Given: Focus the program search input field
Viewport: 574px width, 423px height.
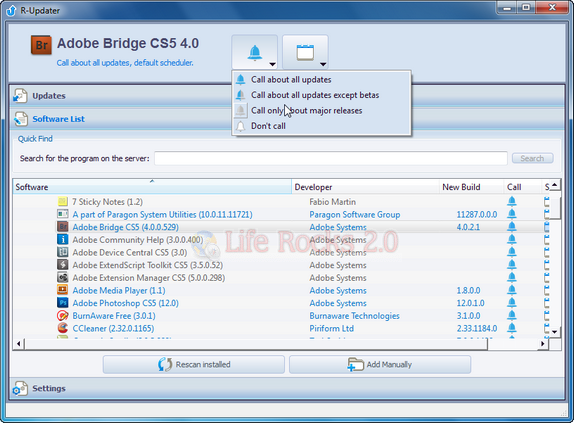Looking at the screenshot, I should [331, 158].
